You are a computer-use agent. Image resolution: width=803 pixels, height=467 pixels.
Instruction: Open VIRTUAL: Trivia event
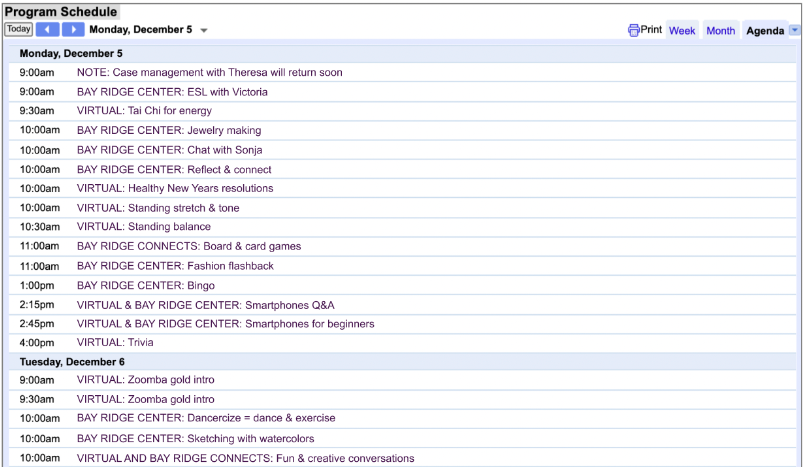pos(115,342)
